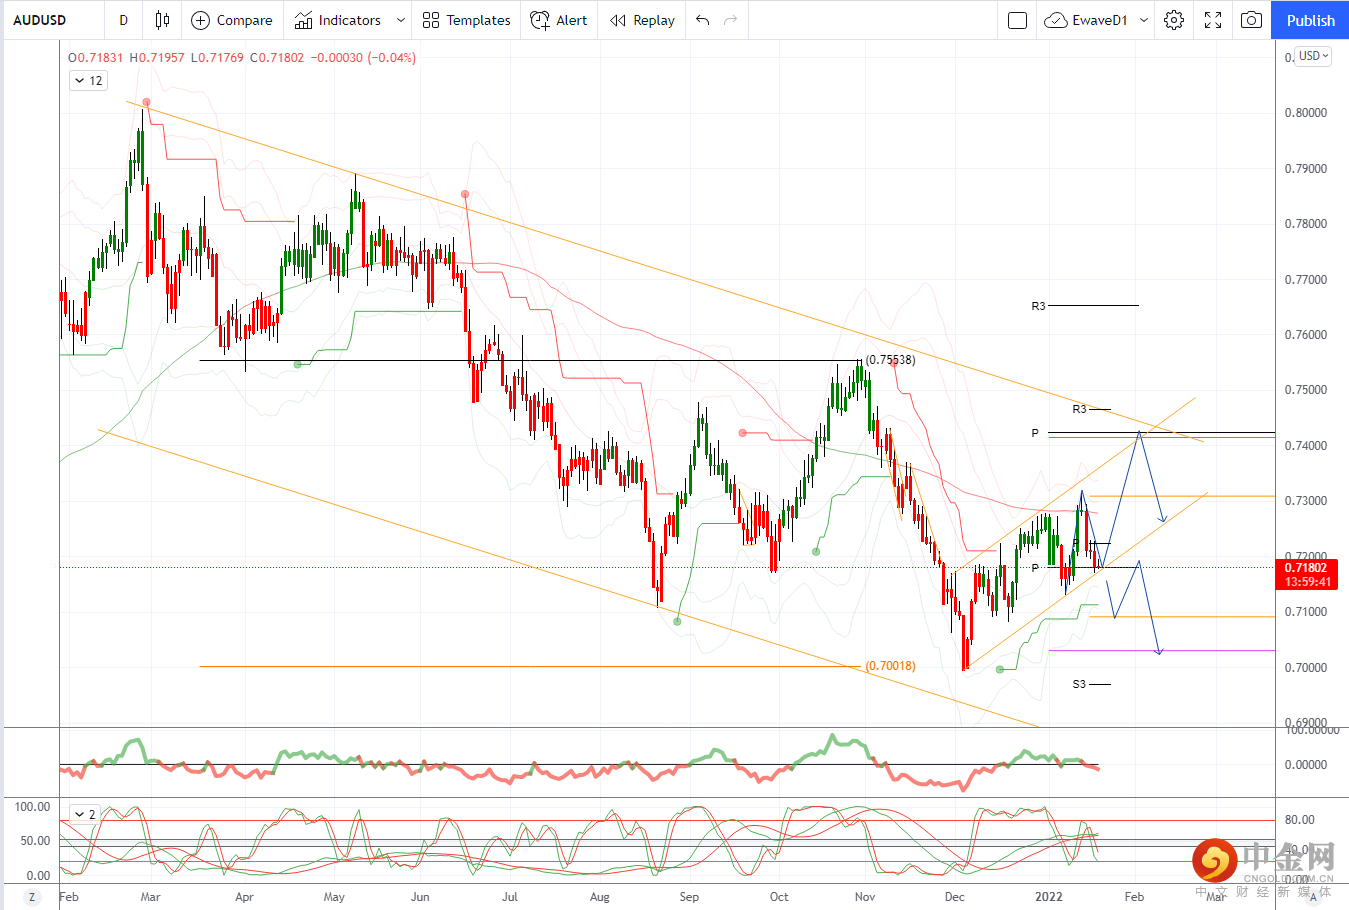Open the candlestick chart style menu
The width and height of the screenshot is (1349, 910).
point(162,20)
